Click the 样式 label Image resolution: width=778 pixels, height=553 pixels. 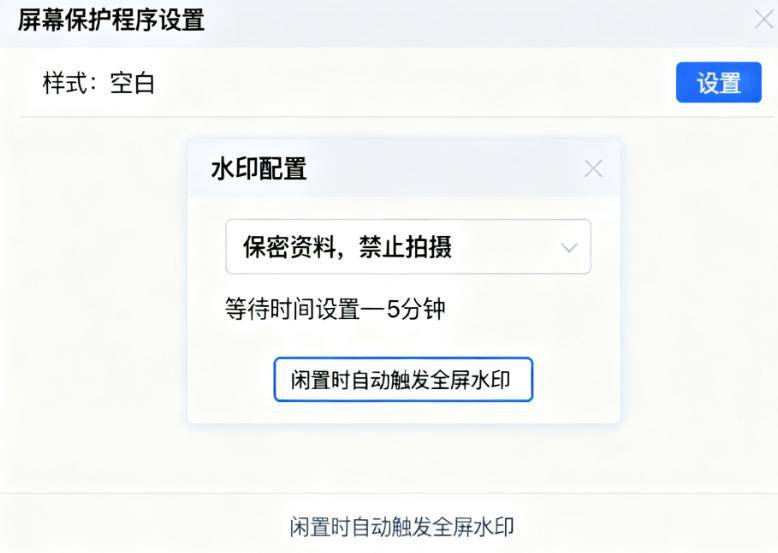[x=65, y=83]
